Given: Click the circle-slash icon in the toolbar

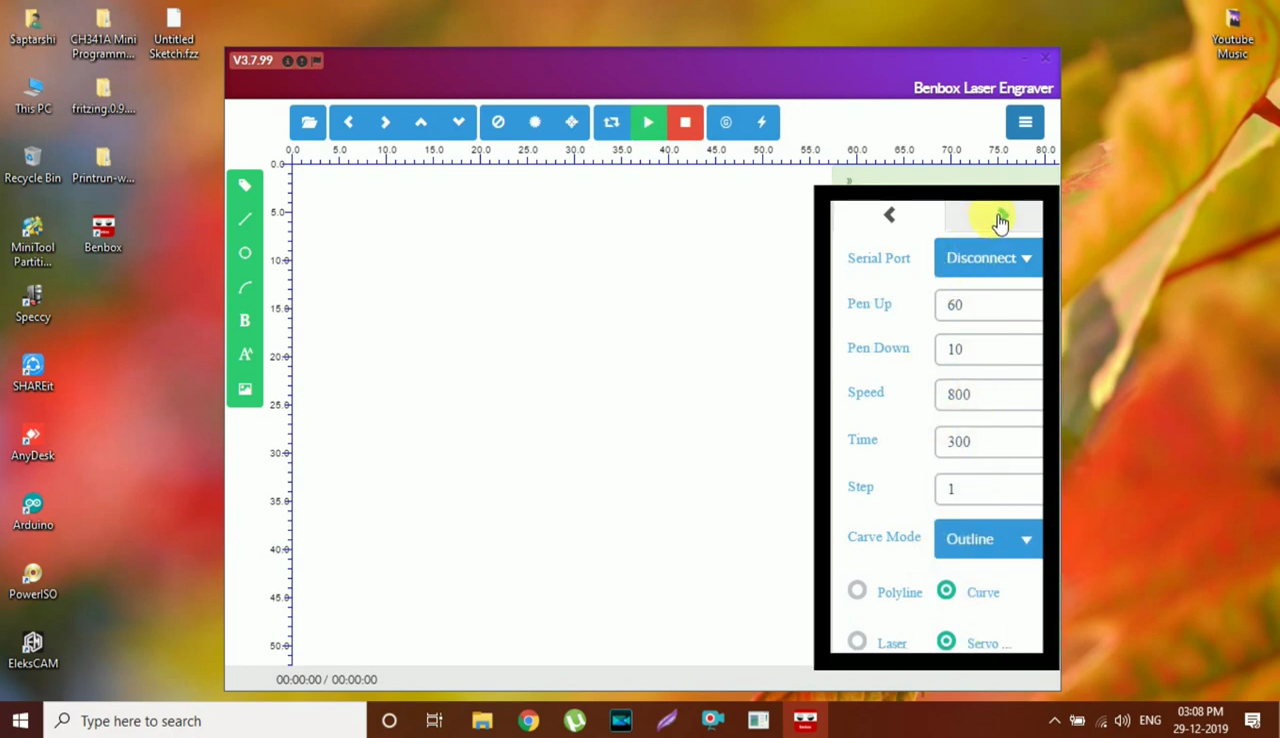Looking at the screenshot, I should [x=498, y=122].
